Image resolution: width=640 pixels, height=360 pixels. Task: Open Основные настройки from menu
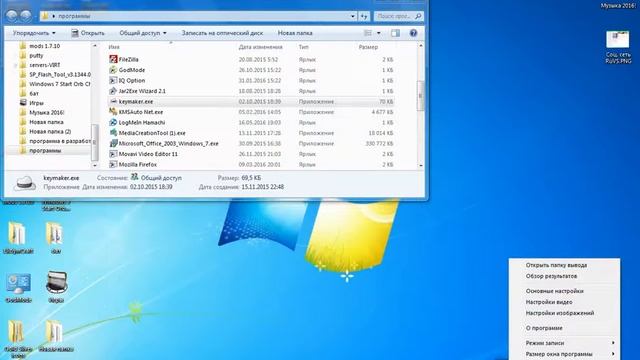(x=554, y=291)
